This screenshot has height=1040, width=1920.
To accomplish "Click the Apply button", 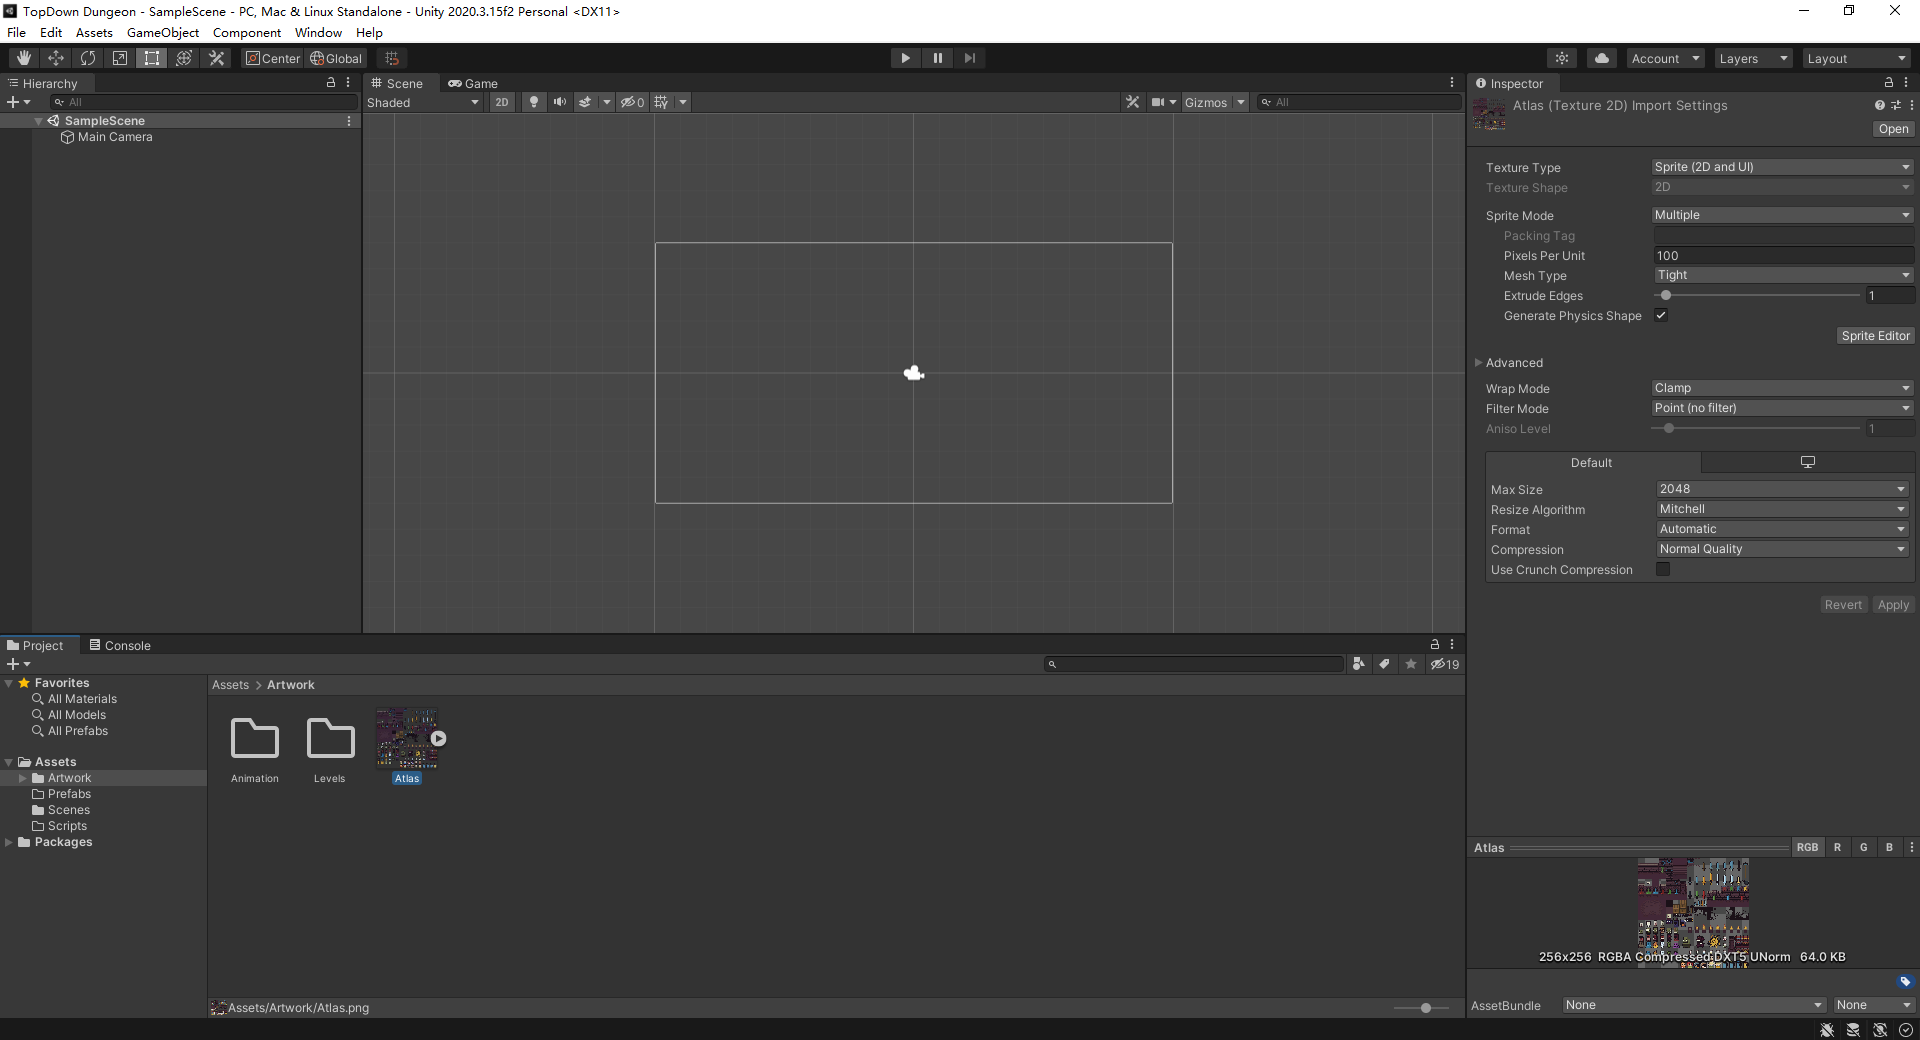I will [1892, 605].
